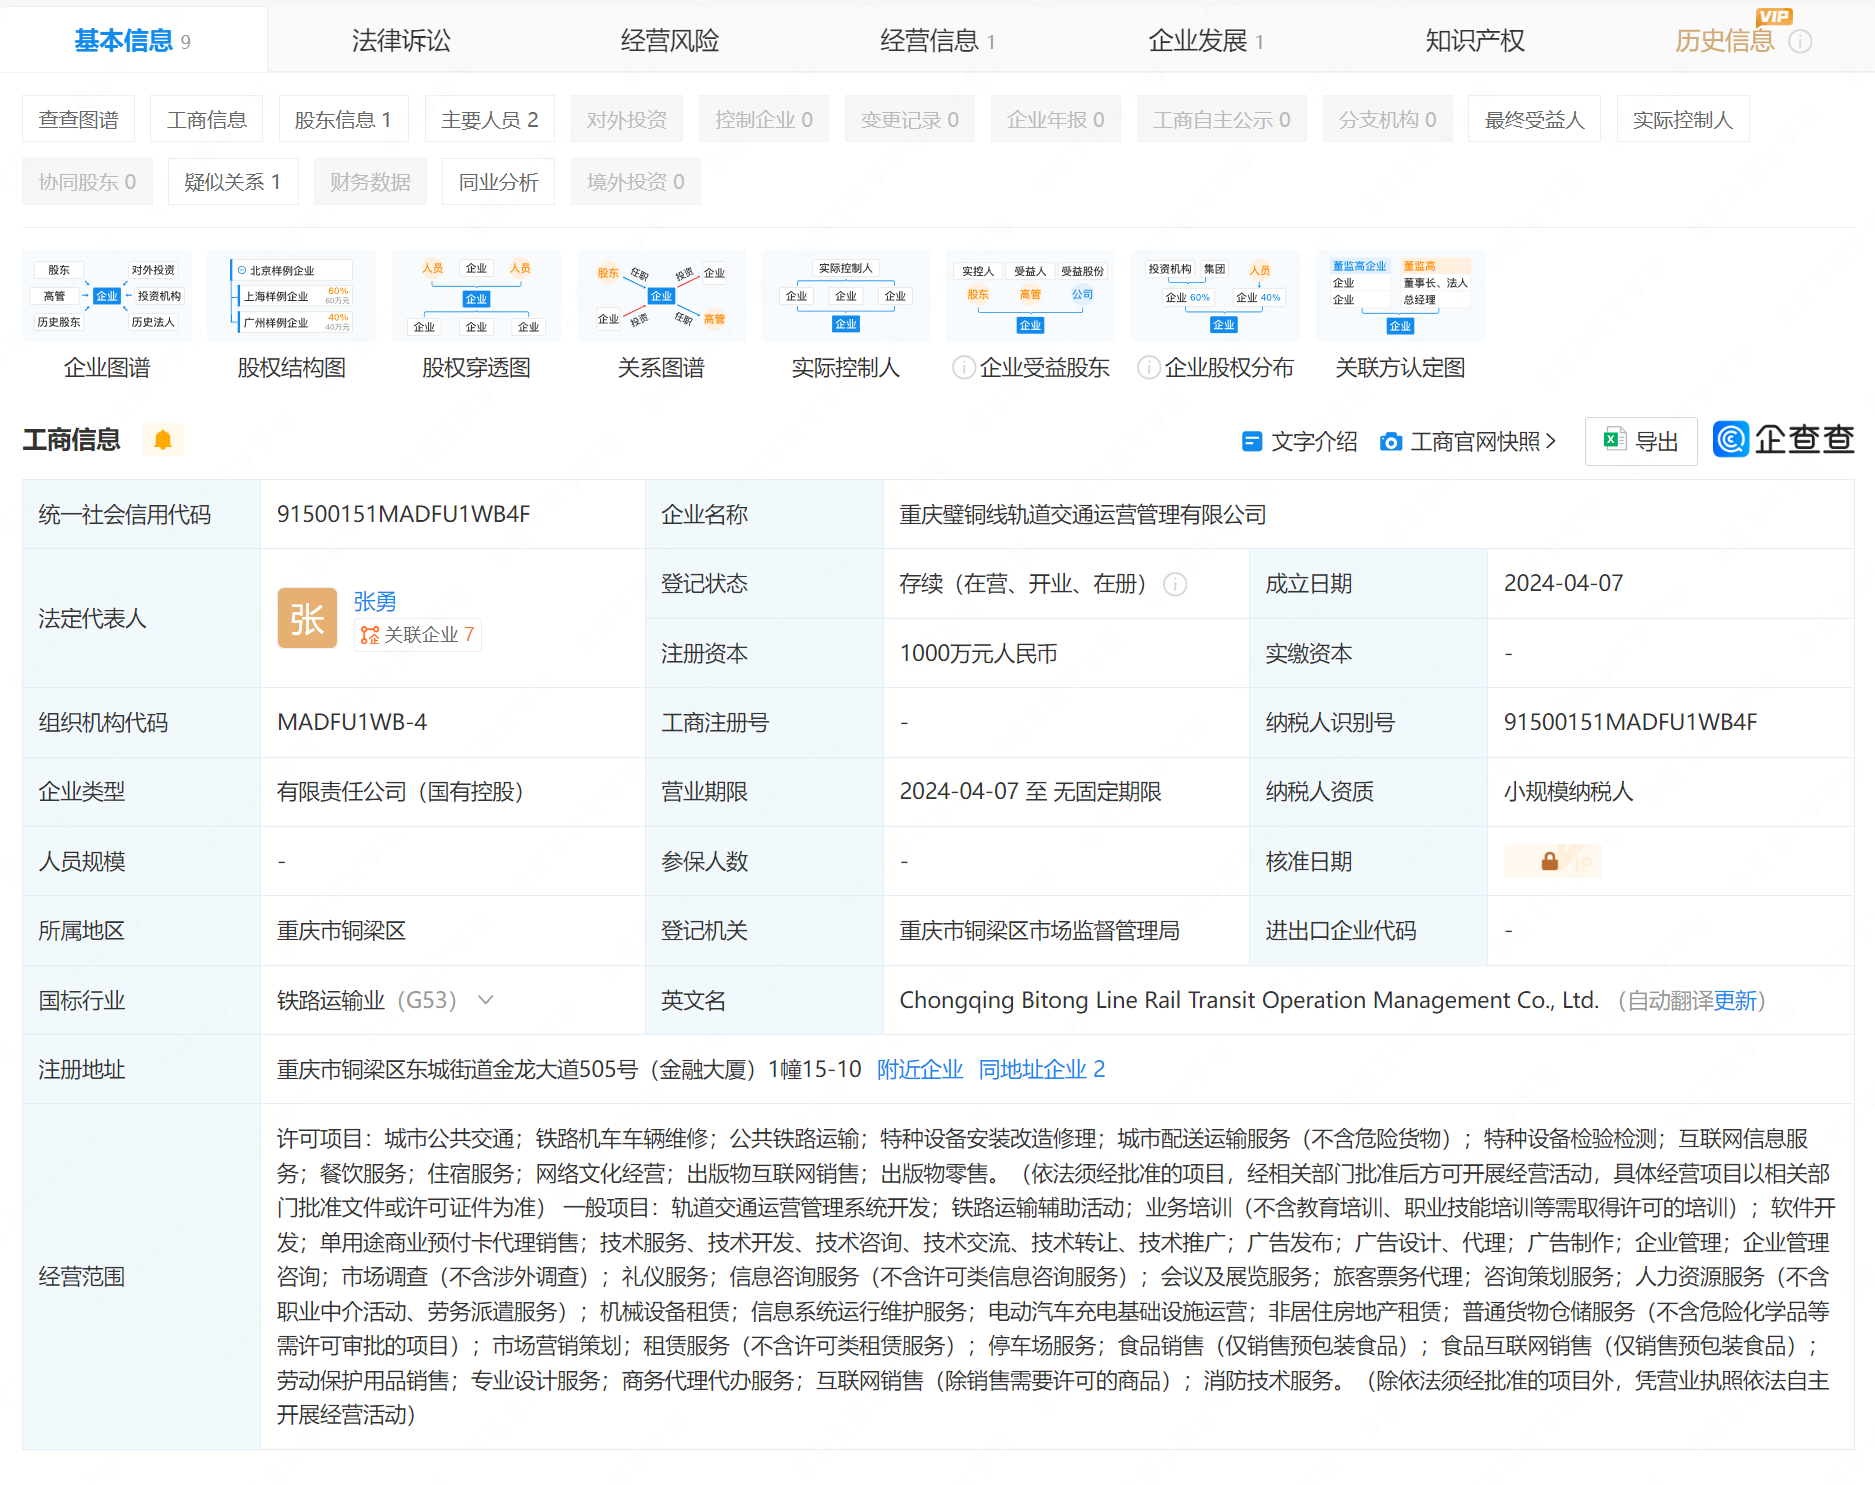
Task: Switch to the 法律诉讼 tab
Action: coord(401,39)
